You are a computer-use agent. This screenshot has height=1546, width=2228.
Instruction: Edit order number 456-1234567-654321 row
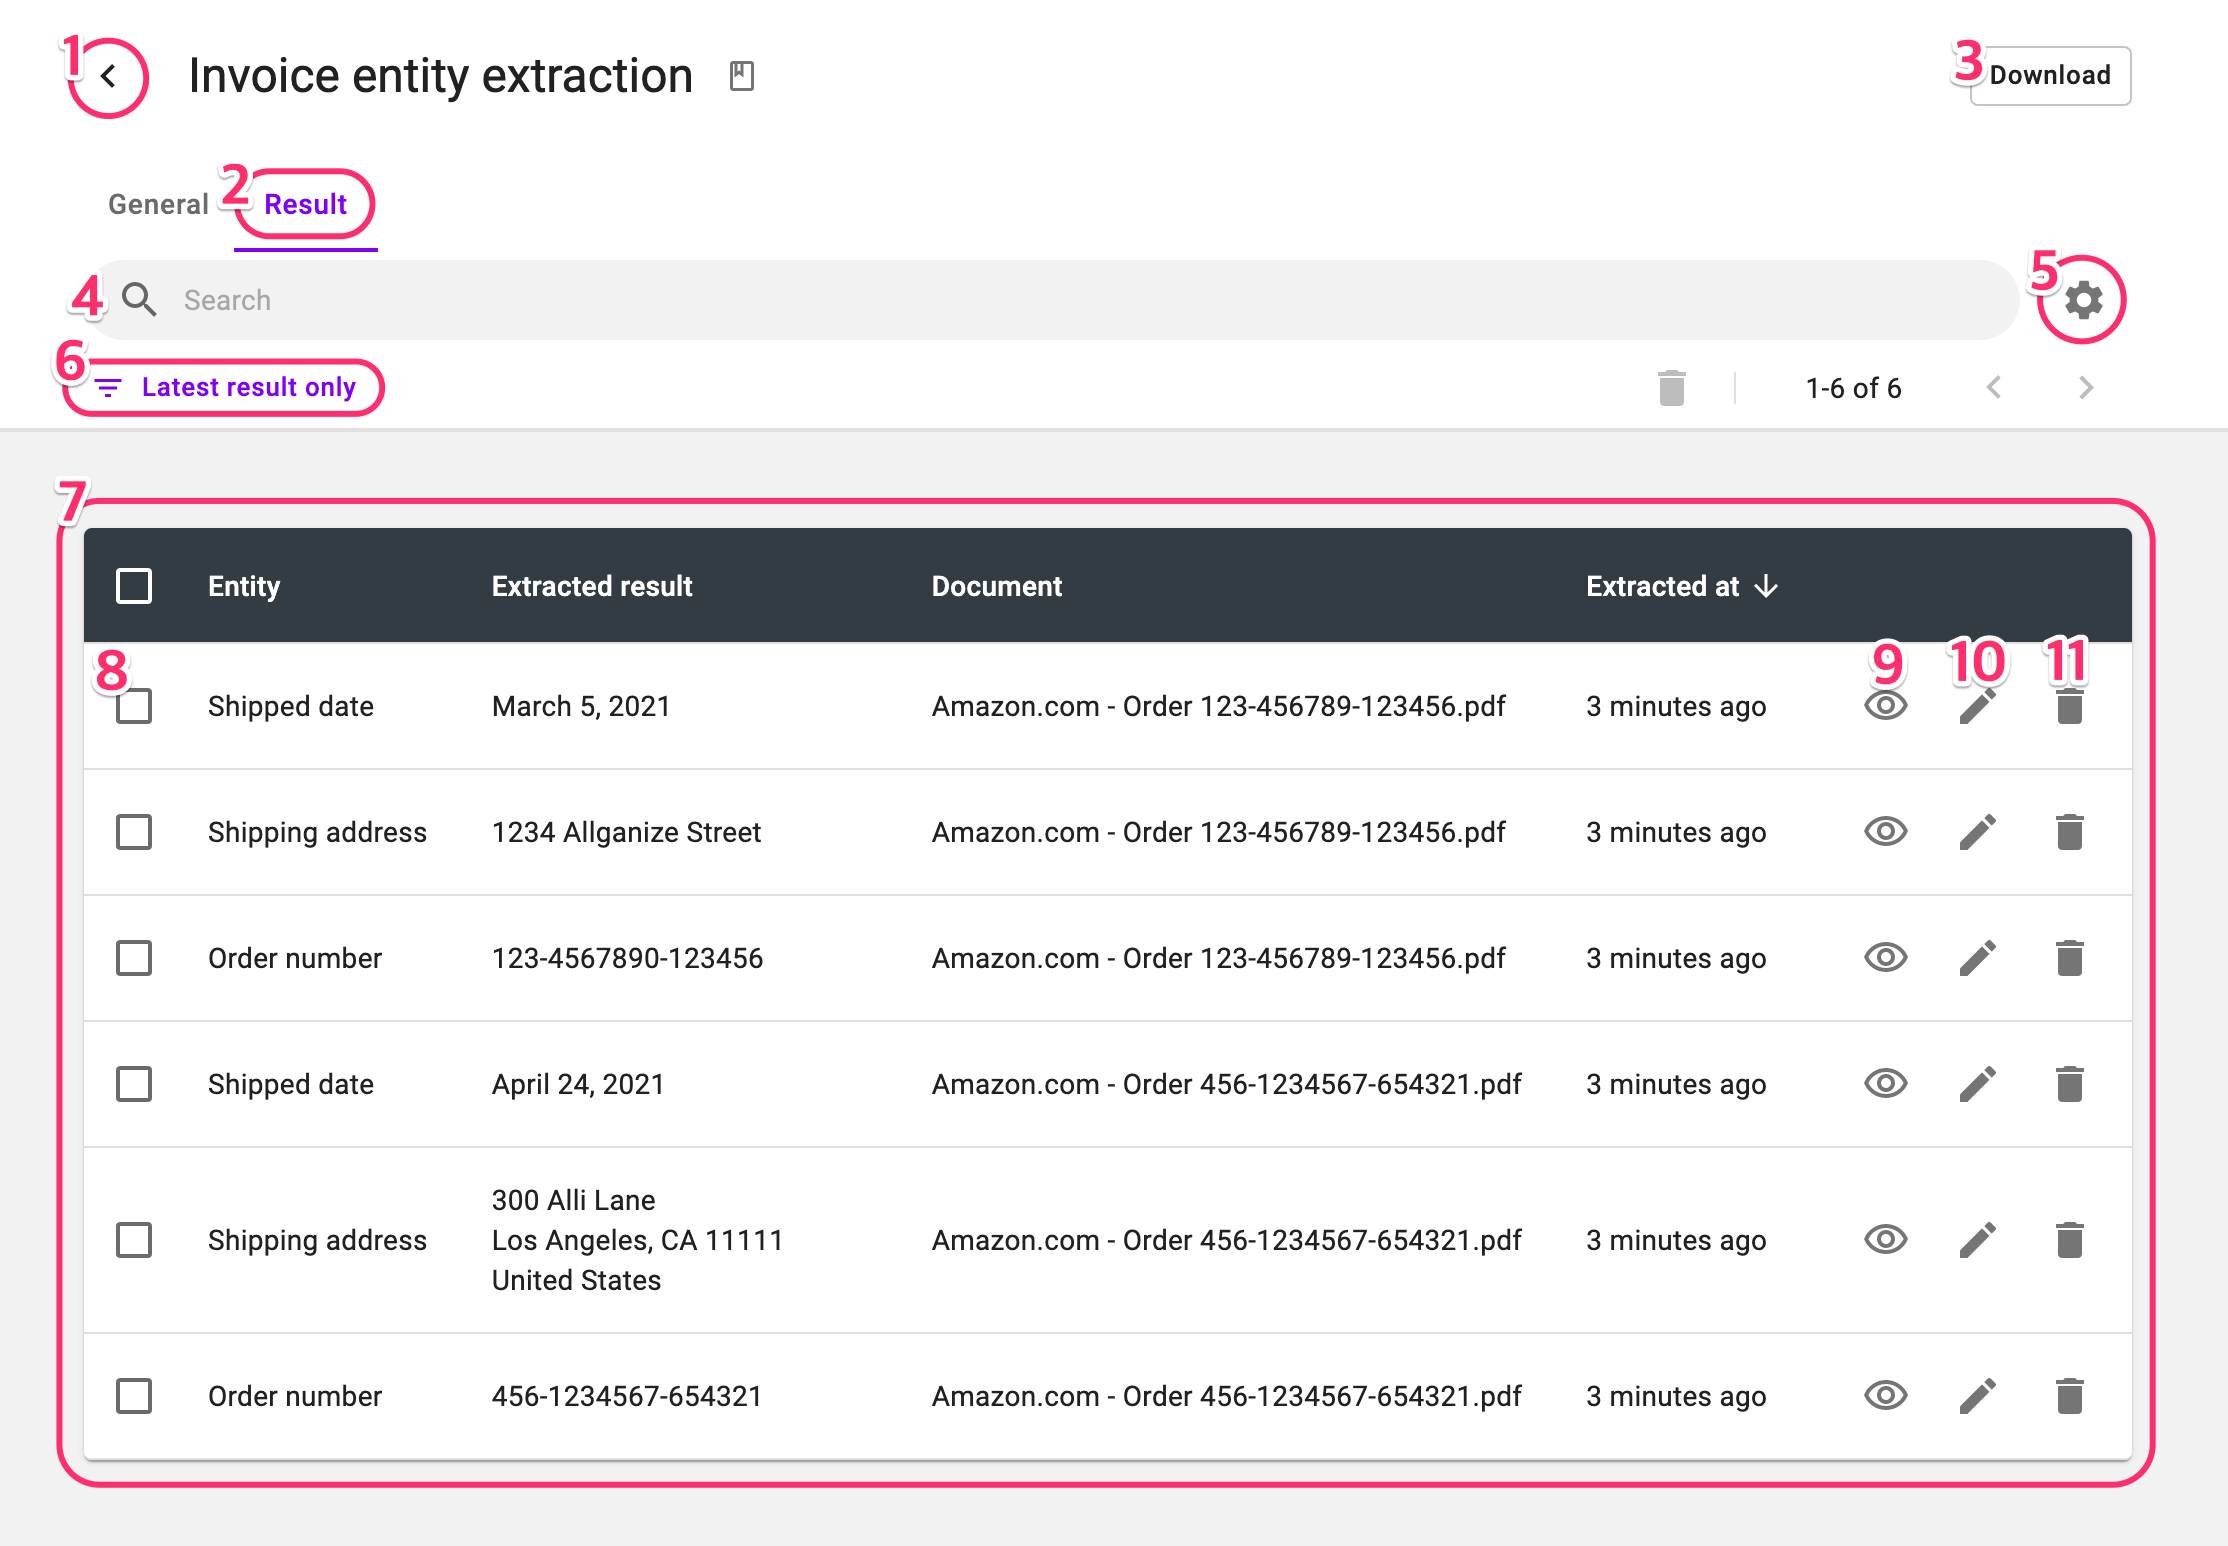point(1977,1396)
